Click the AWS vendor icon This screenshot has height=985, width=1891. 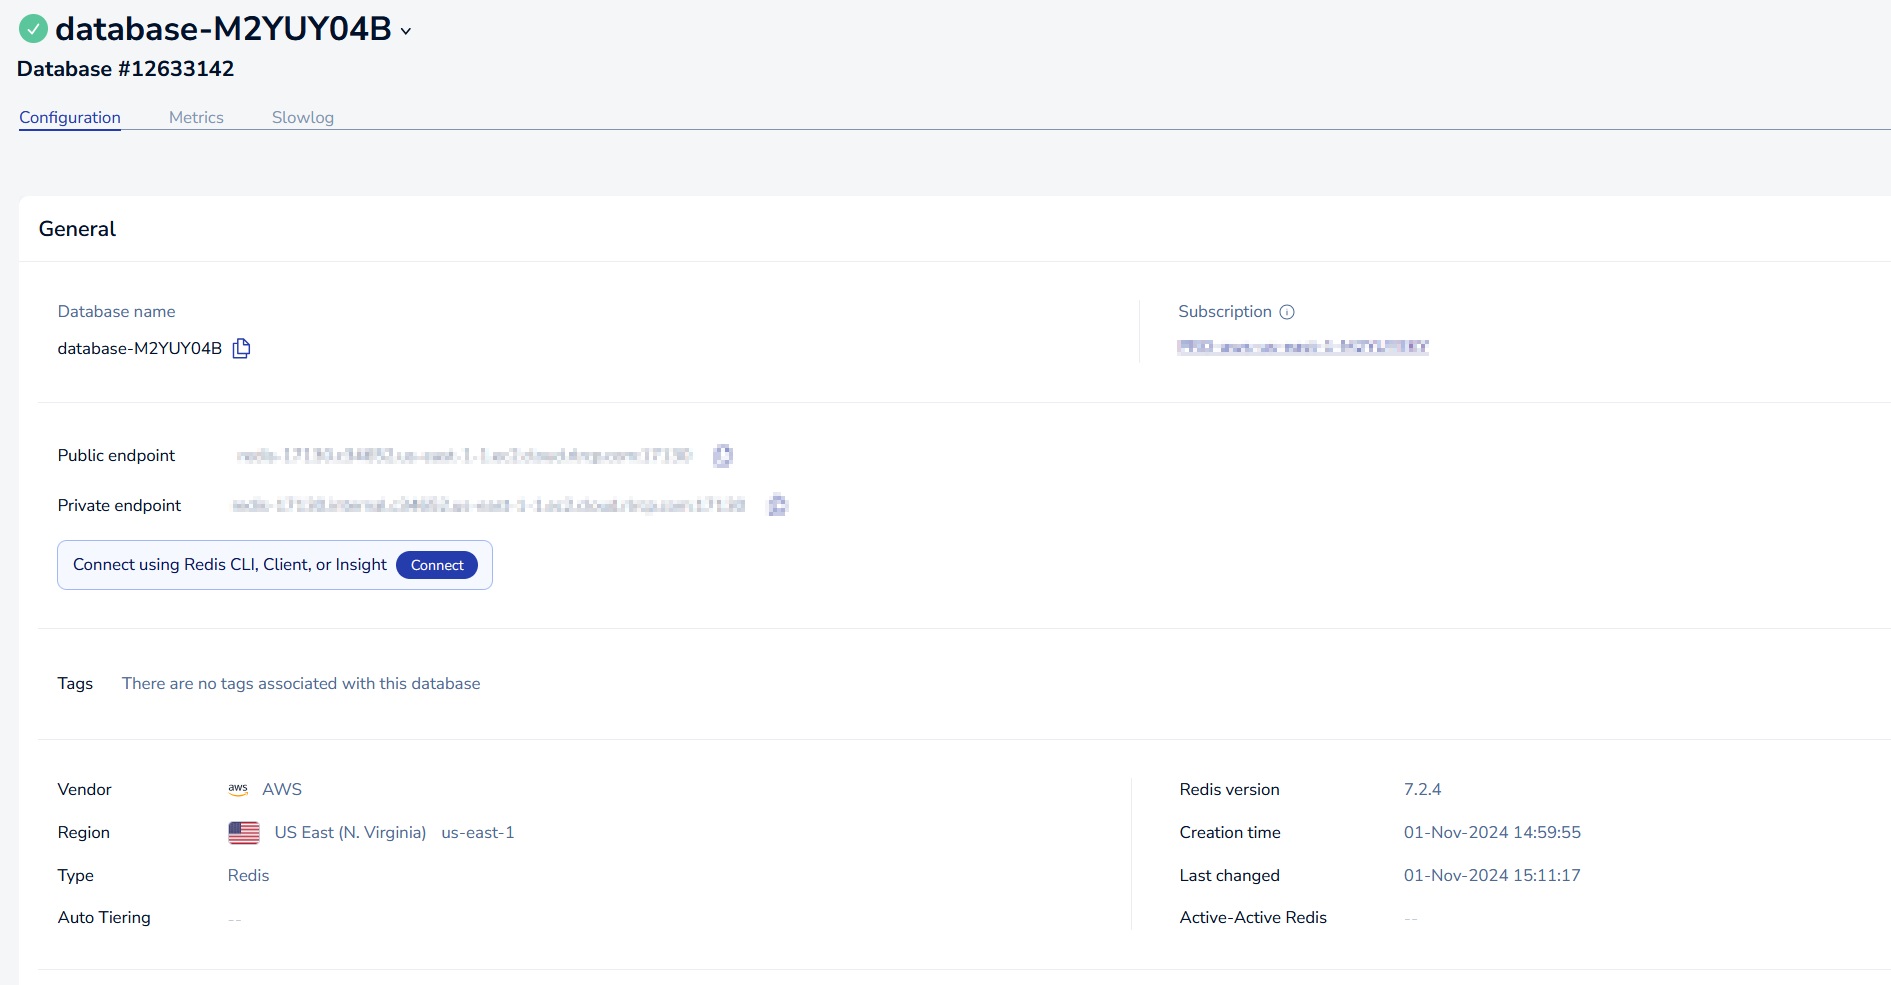238,789
